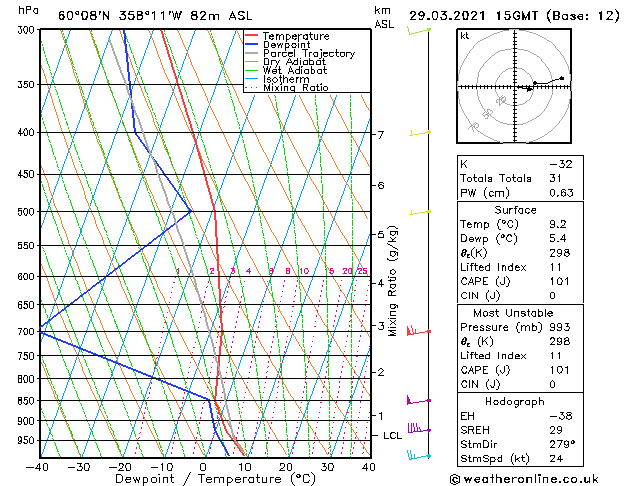Click the 300 hPa pressure axis label

(28, 30)
